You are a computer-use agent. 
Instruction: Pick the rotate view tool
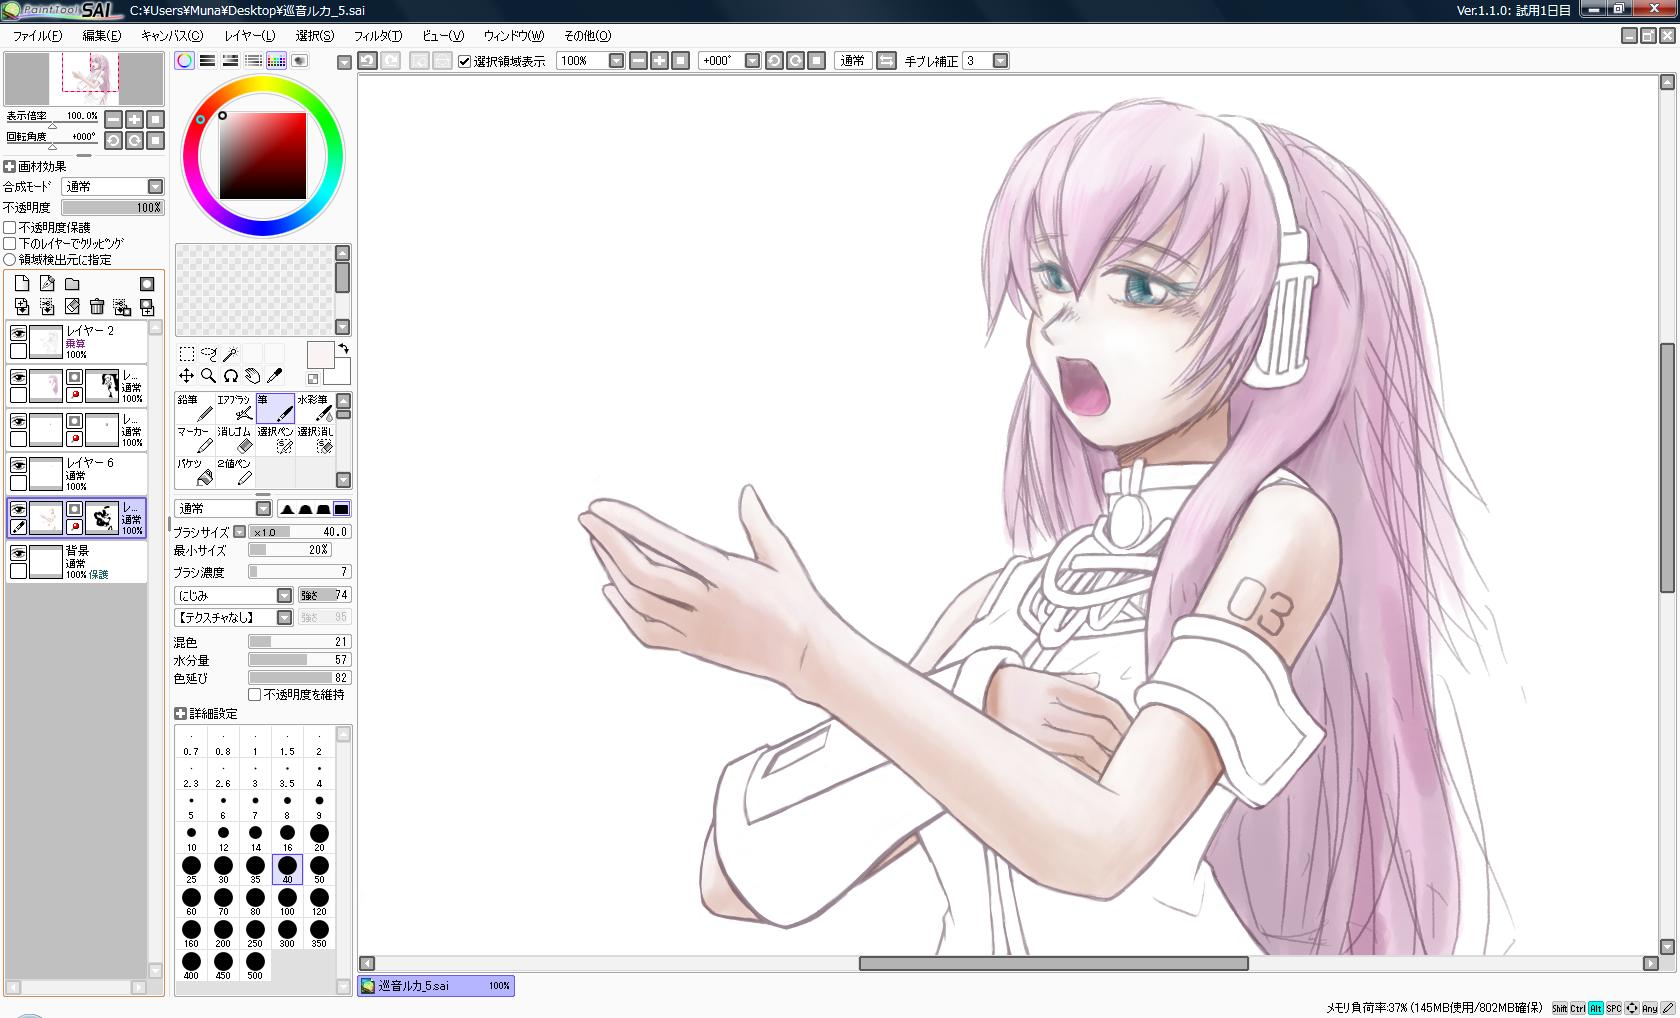[x=230, y=376]
